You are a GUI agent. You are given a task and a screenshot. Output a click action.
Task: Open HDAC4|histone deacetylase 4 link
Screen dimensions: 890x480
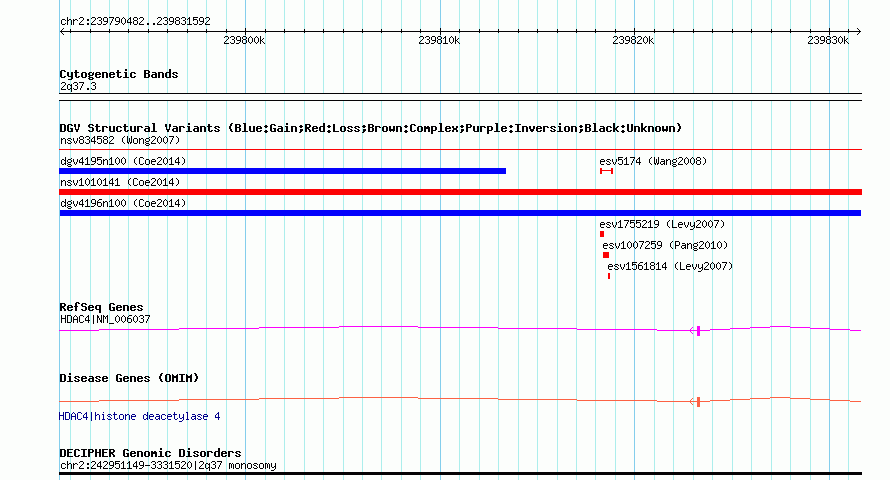click(x=140, y=416)
